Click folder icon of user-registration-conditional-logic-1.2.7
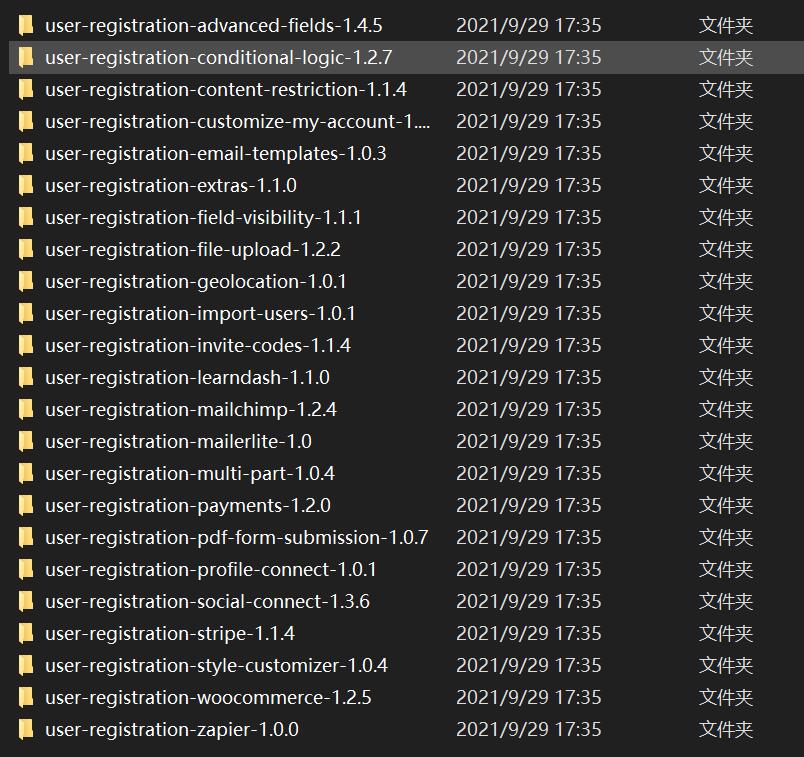 point(26,57)
